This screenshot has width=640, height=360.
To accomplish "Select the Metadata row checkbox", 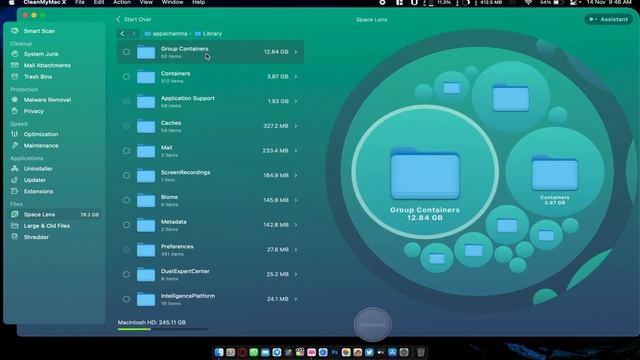I will tap(127, 225).
